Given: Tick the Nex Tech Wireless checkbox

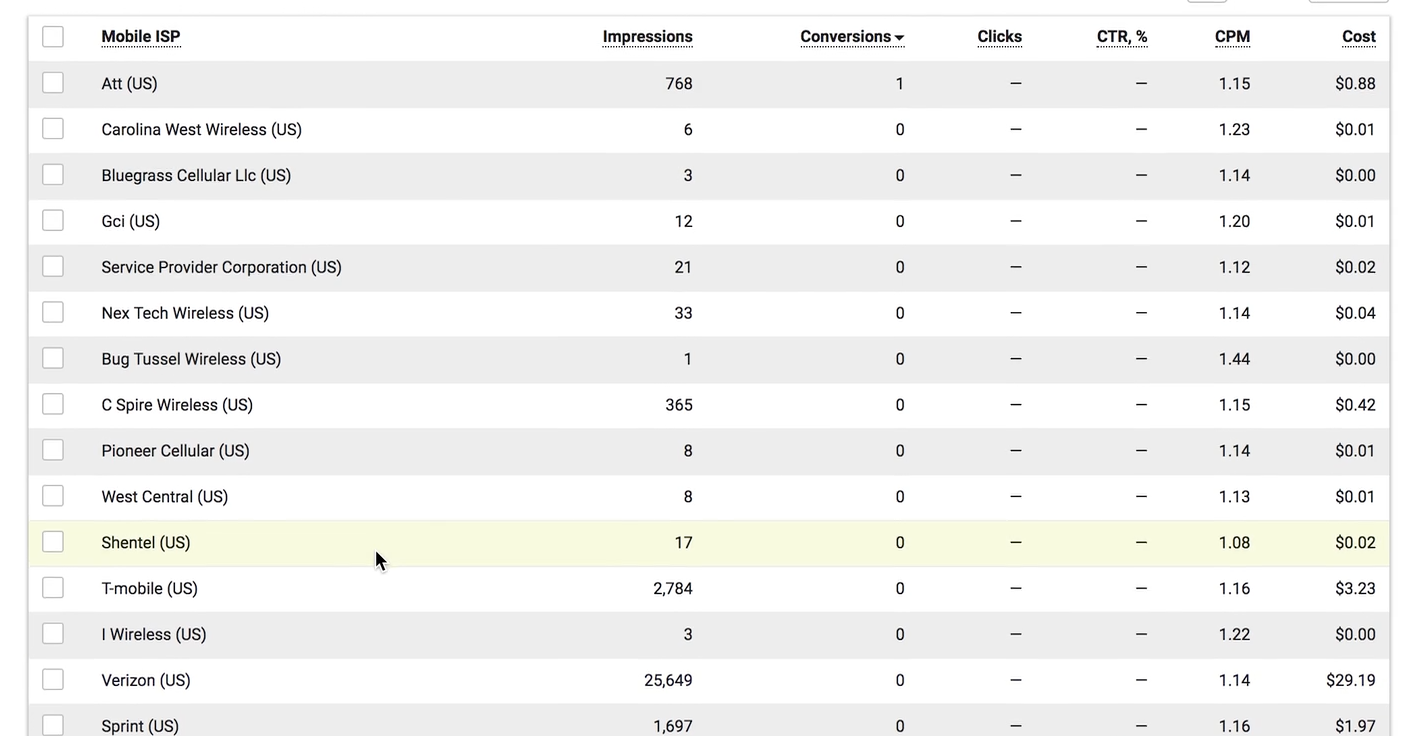Looking at the screenshot, I should click(53, 312).
